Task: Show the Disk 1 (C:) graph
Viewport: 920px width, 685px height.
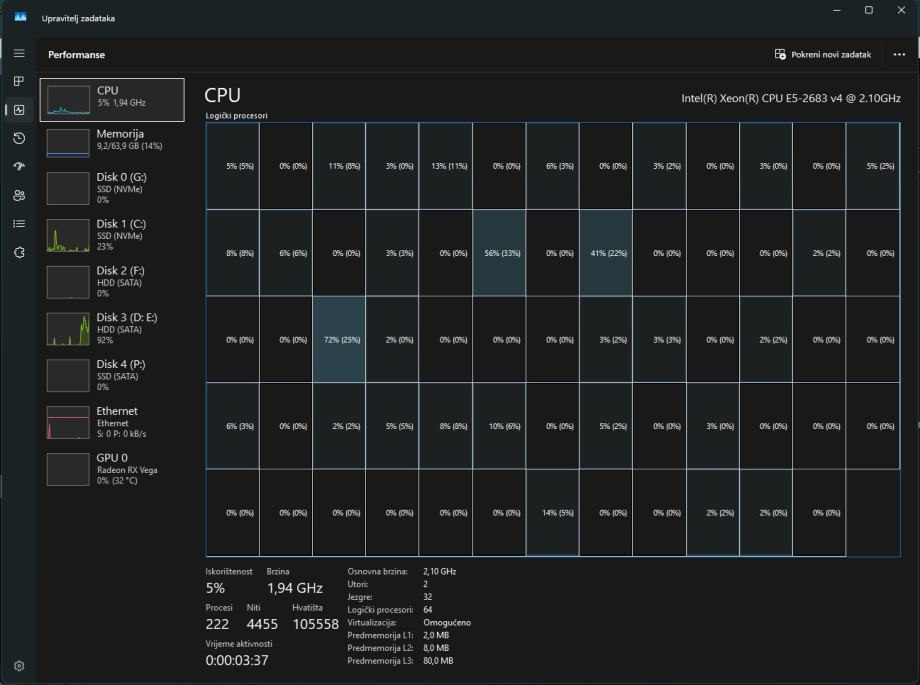Action: (x=112, y=234)
